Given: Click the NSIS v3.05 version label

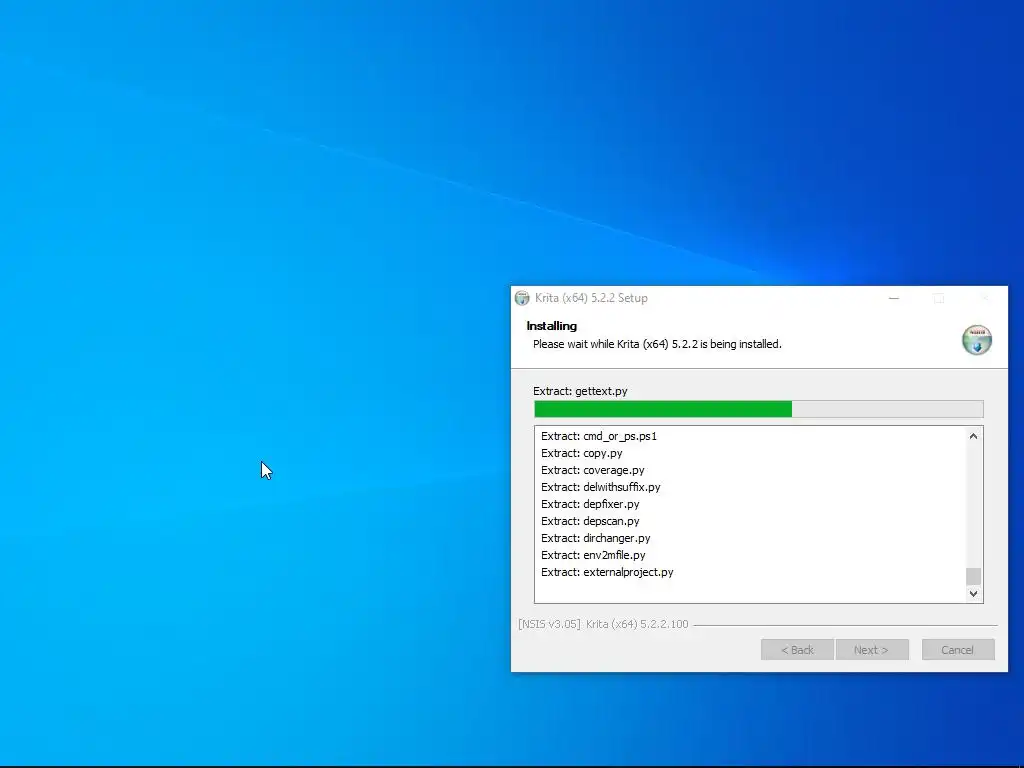Looking at the screenshot, I should click(x=603, y=624).
